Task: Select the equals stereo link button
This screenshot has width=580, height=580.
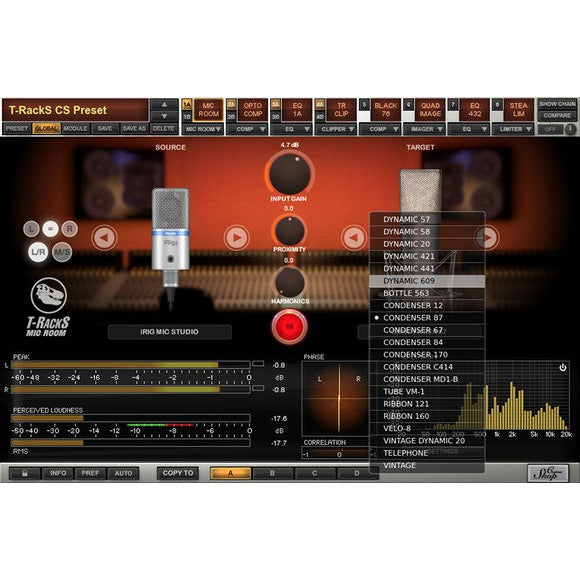Action: click(50, 229)
